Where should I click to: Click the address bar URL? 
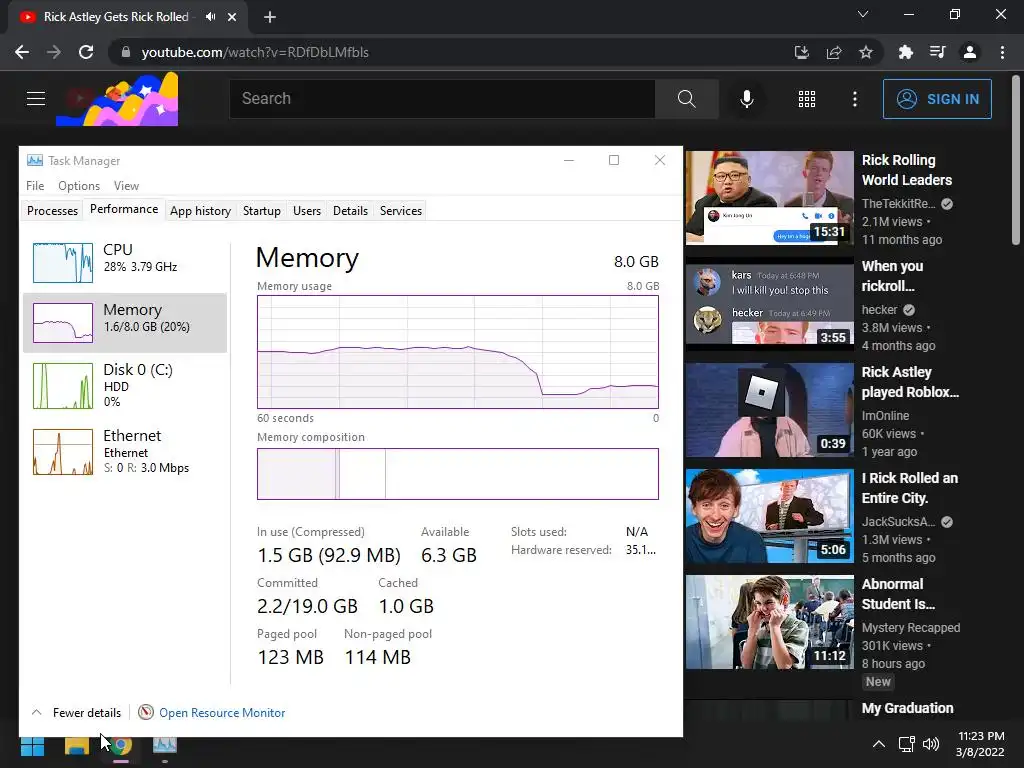coord(255,52)
